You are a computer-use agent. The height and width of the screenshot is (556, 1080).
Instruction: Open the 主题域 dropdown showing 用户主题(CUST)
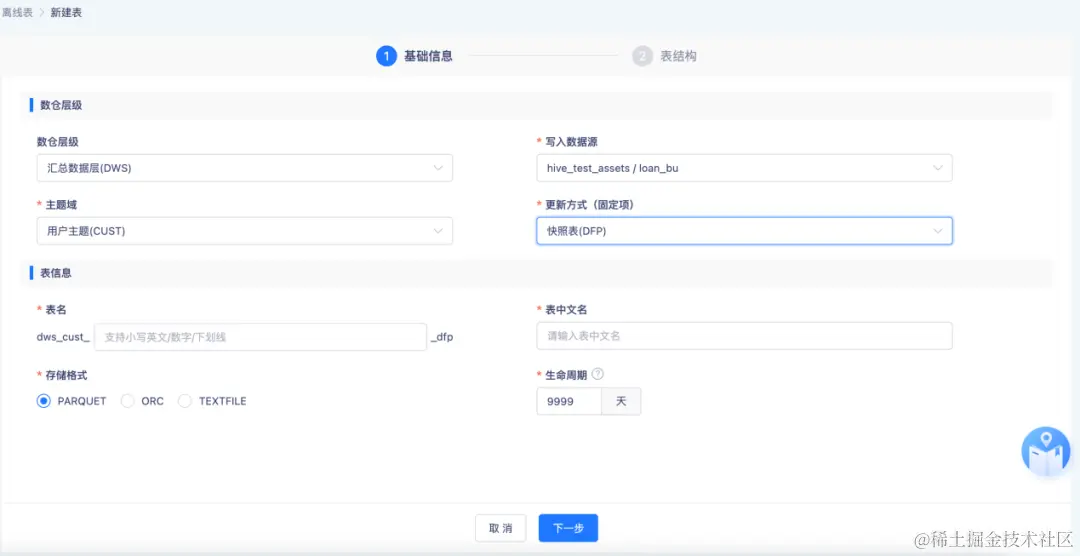[245, 231]
